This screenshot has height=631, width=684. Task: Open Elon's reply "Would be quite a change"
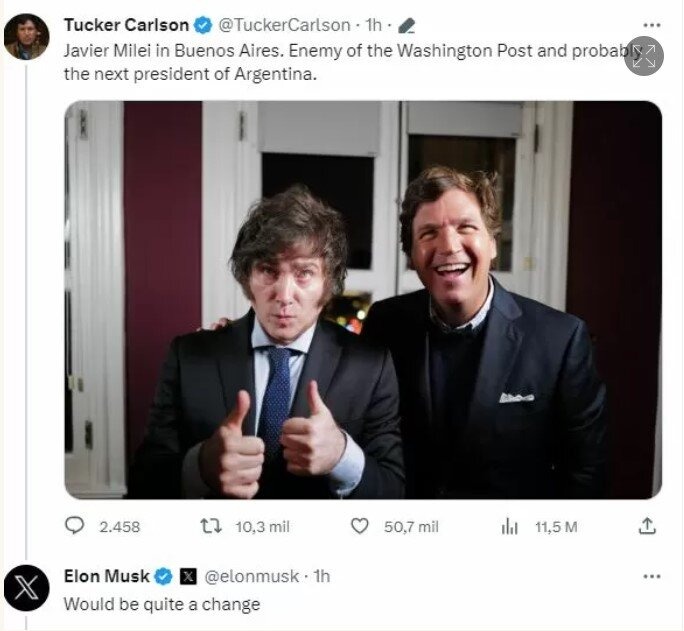coord(162,604)
